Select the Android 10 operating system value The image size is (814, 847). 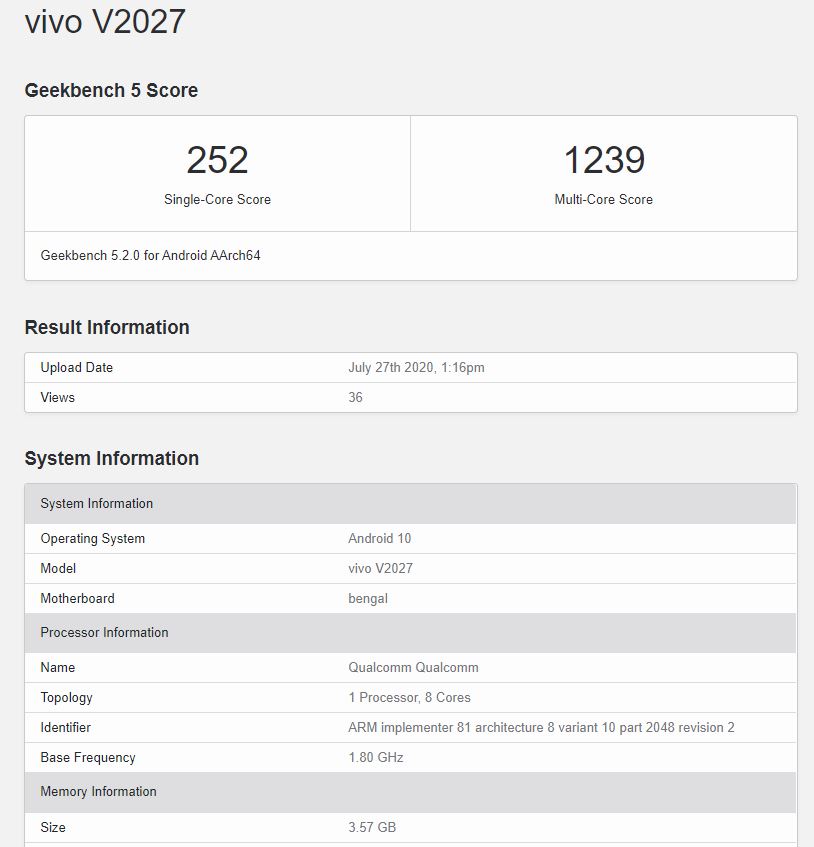coord(379,539)
